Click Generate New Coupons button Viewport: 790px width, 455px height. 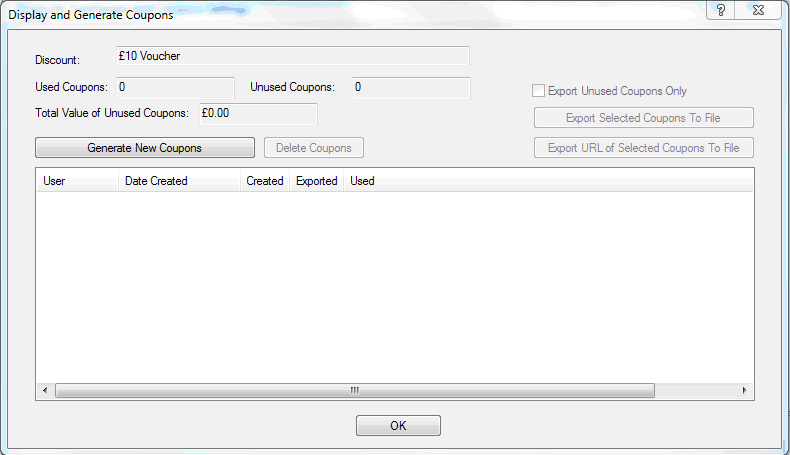click(x=145, y=148)
